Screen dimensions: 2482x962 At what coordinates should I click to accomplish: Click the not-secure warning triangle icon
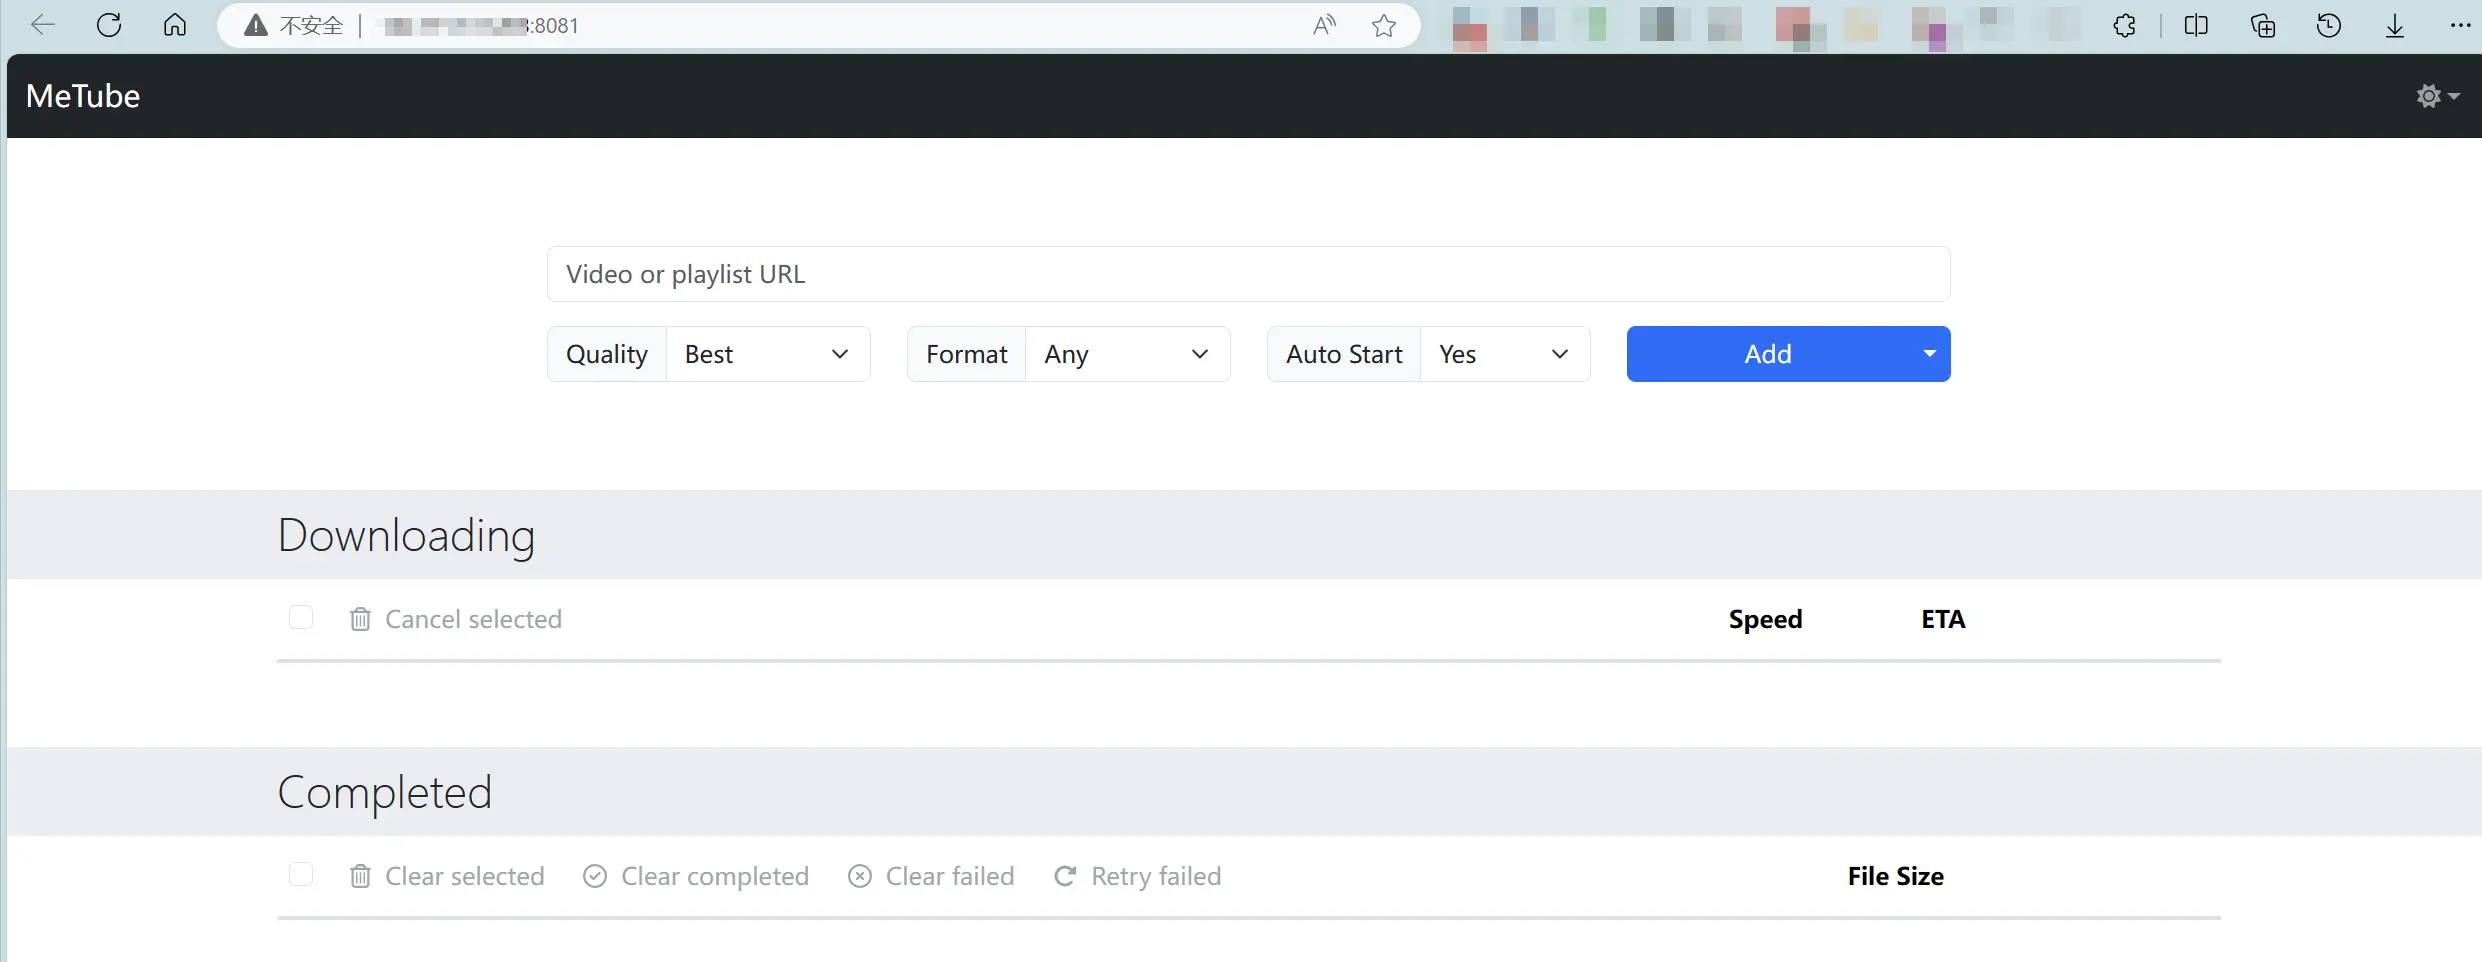[256, 25]
